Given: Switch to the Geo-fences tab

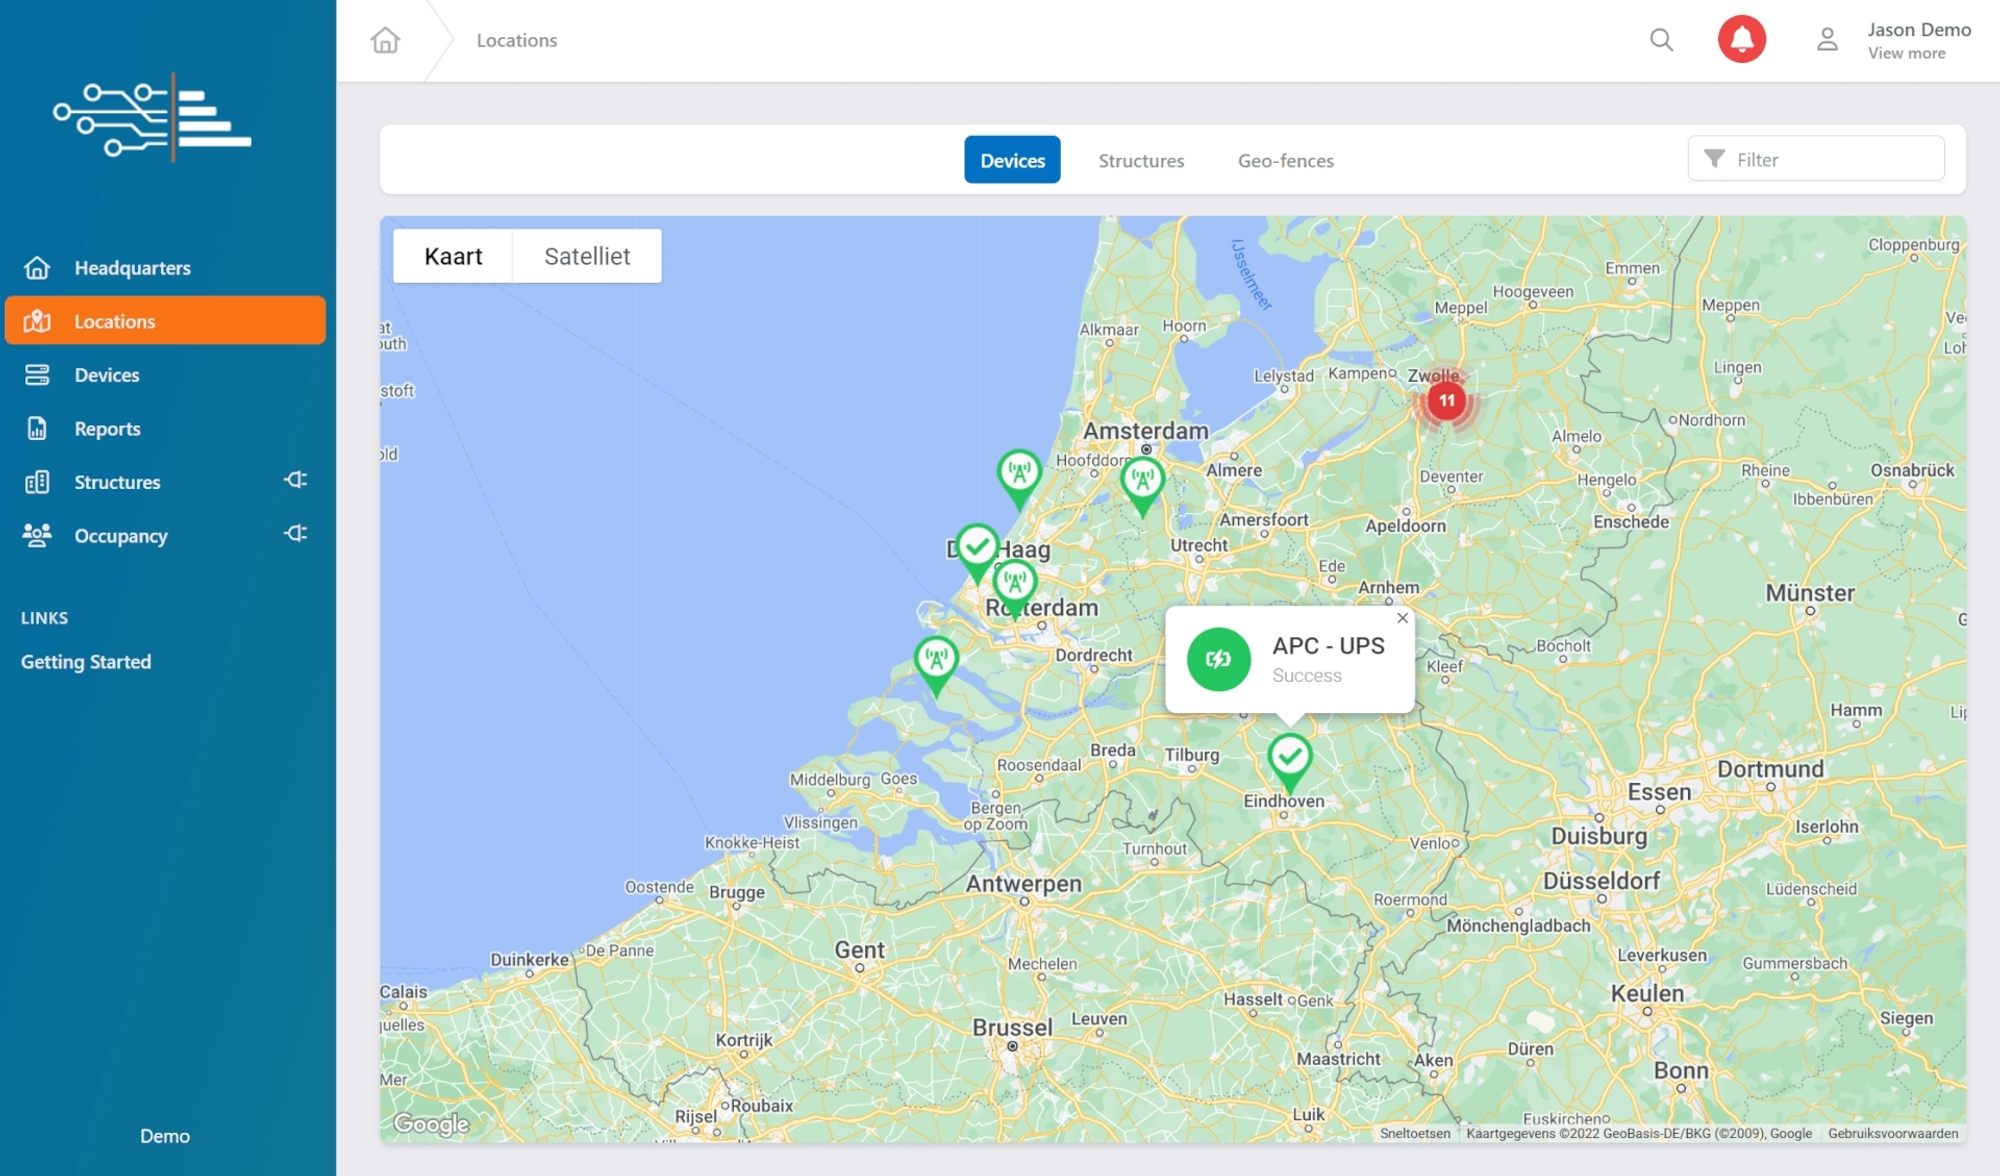Looking at the screenshot, I should [x=1285, y=160].
